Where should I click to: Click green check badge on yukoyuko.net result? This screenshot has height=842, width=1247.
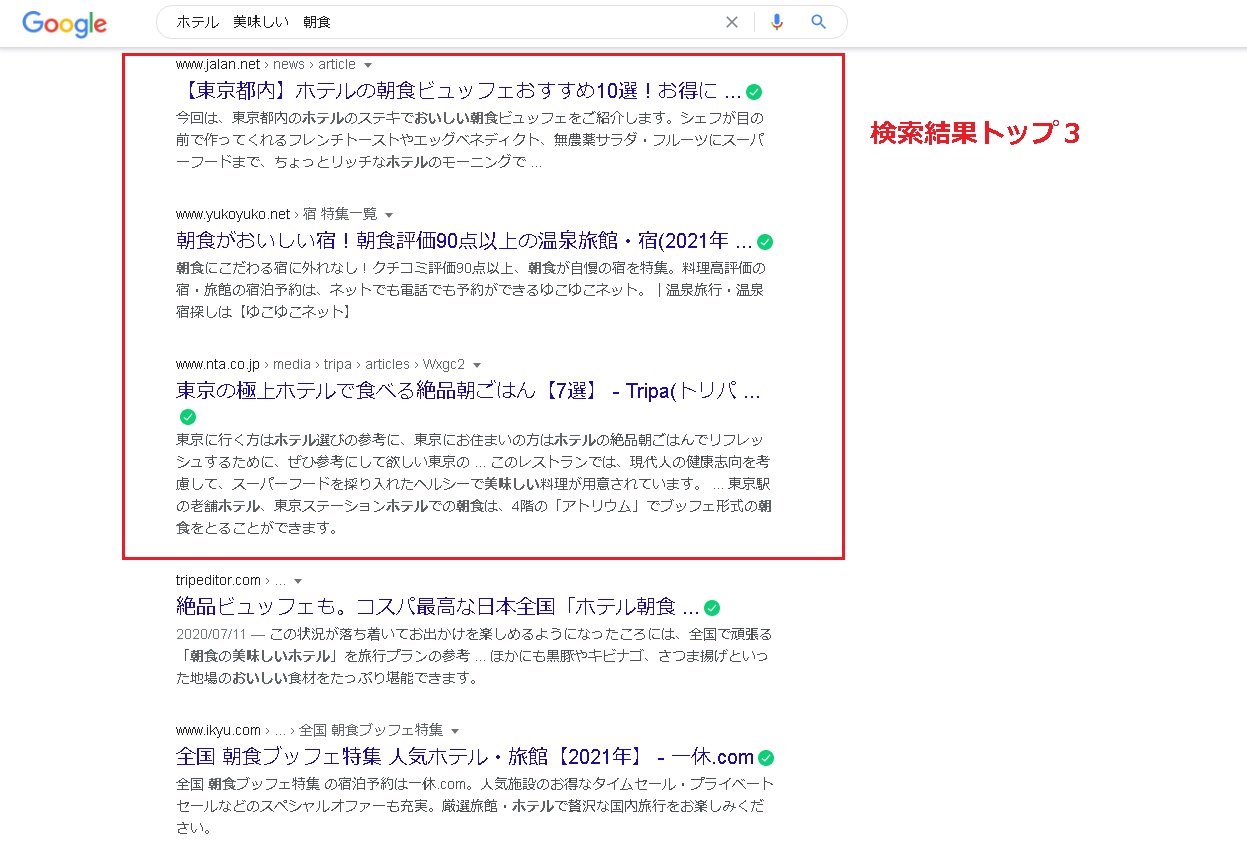[765, 242]
